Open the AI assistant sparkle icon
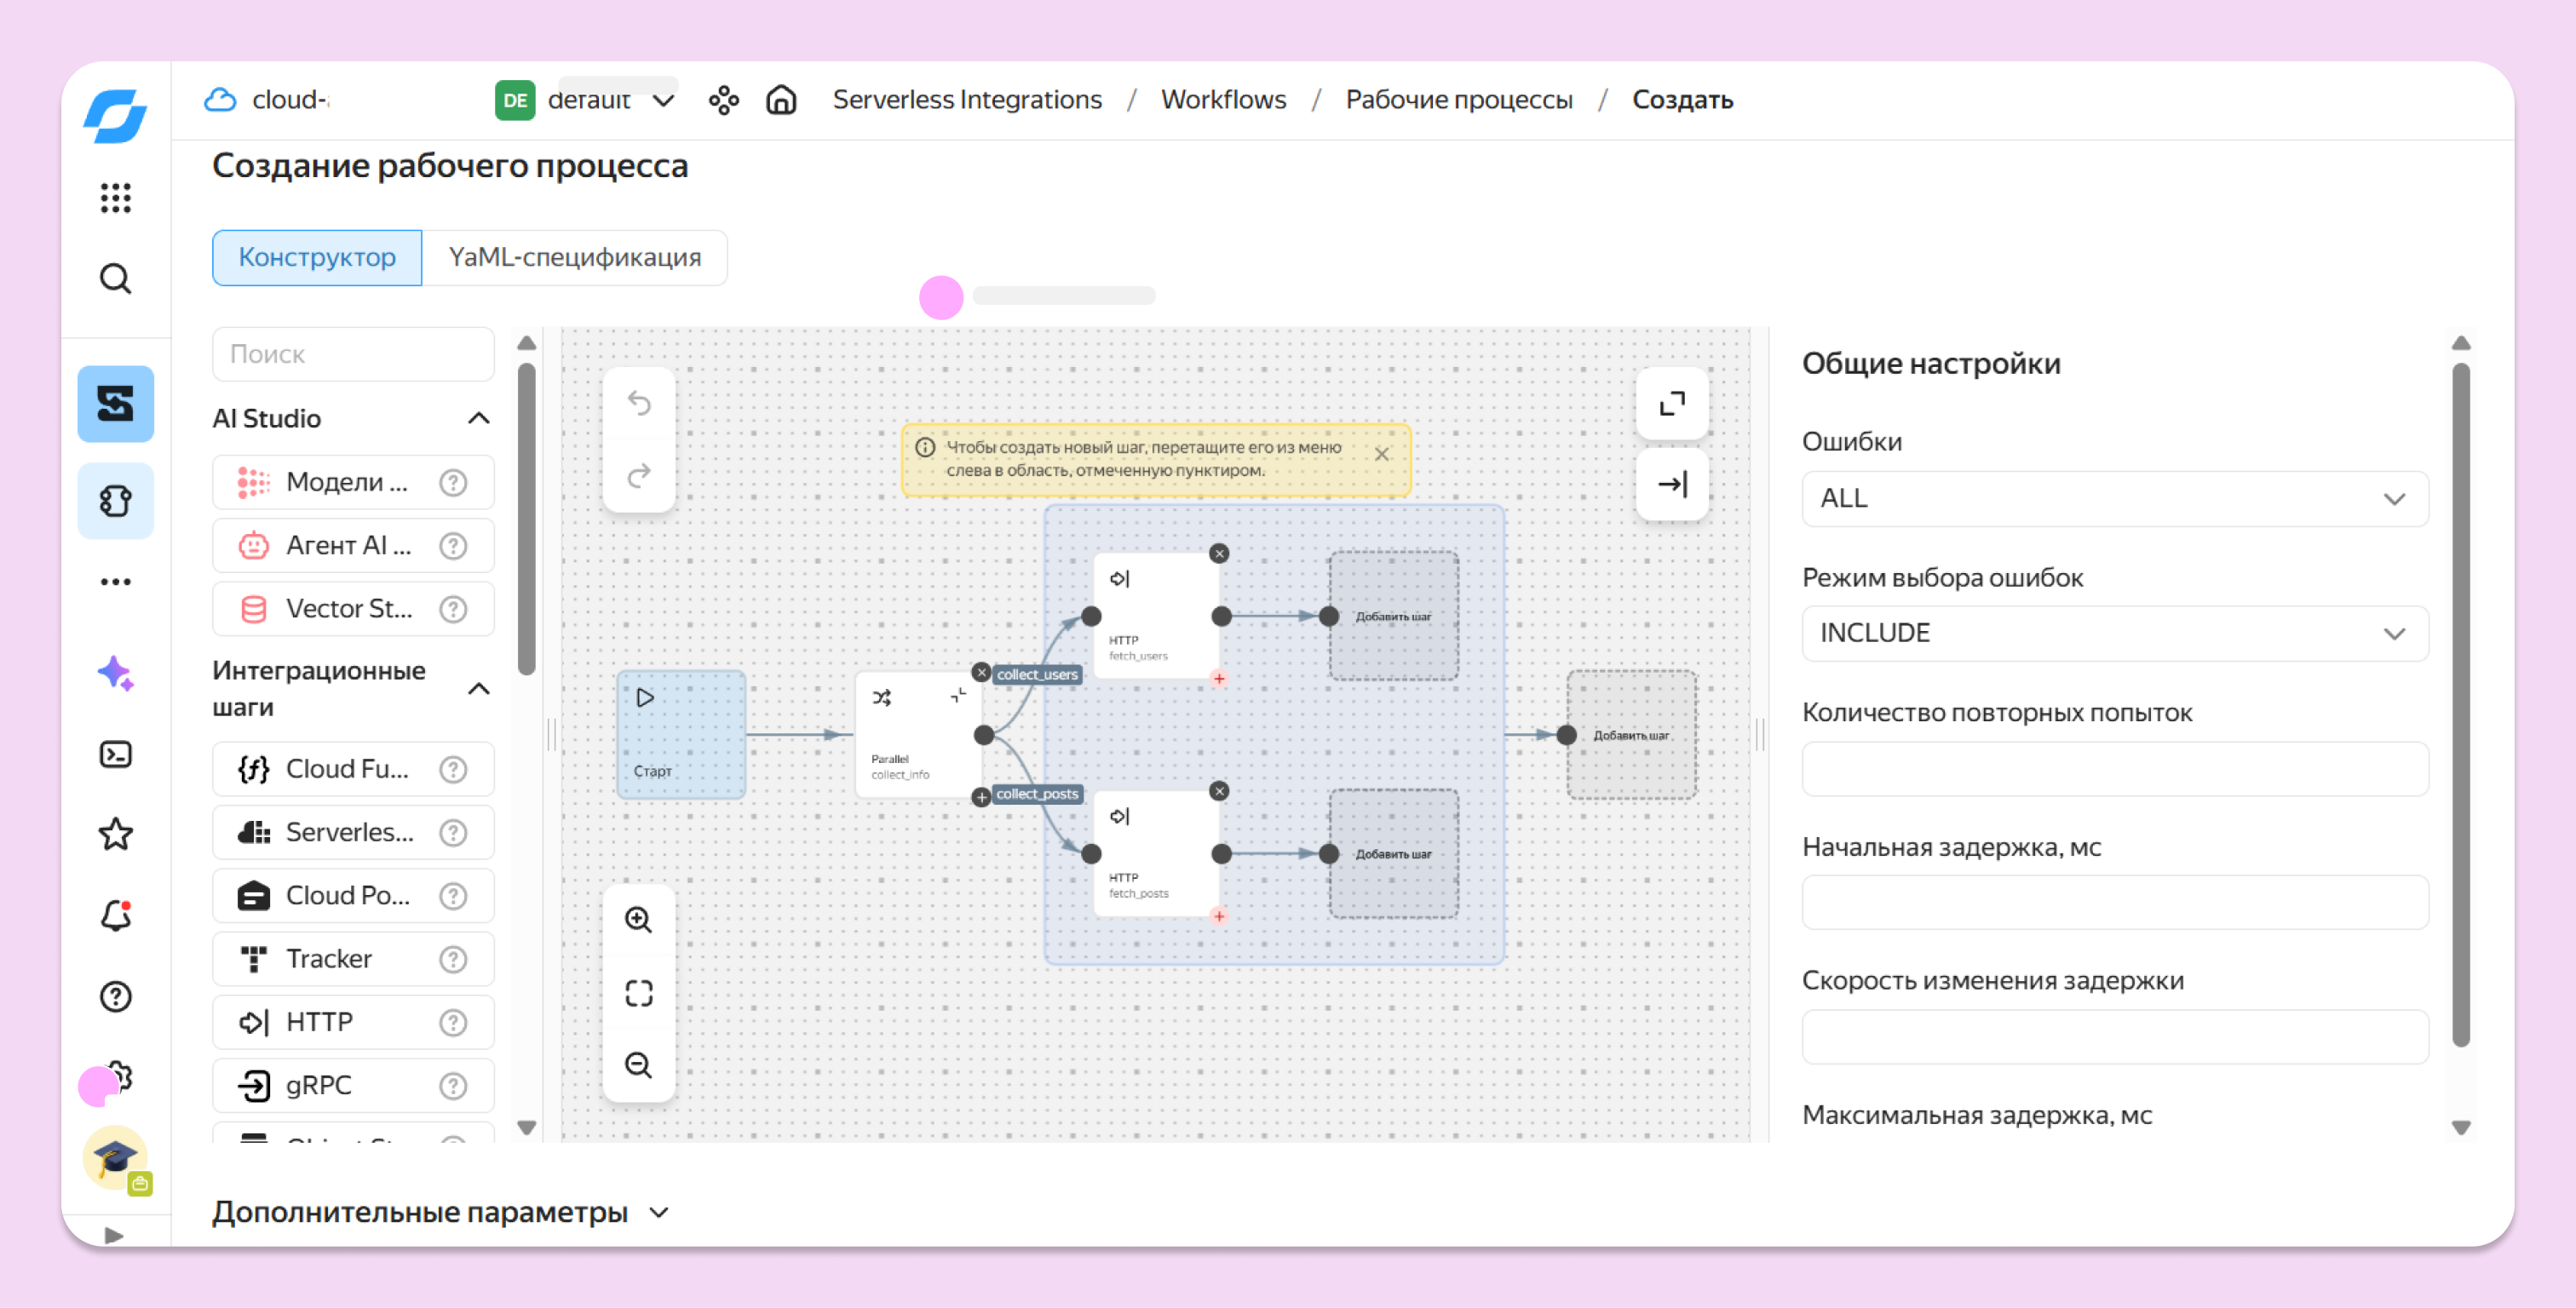The width and height of the screenshot is (2576, 1308). 115,673
